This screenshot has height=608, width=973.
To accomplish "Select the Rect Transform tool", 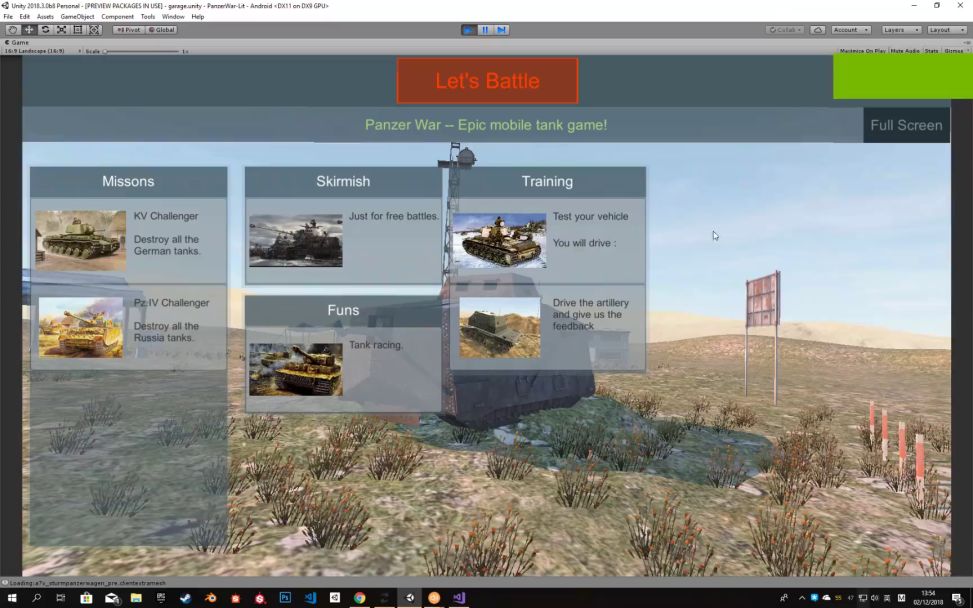I will point(78,30).
